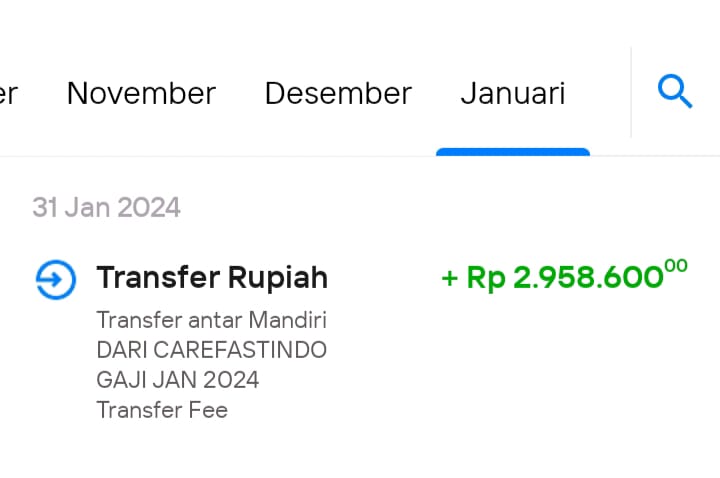720x478 pixels.
Task: Click the superscript 00 decimals of the amount
Action: tap(676, 266)
